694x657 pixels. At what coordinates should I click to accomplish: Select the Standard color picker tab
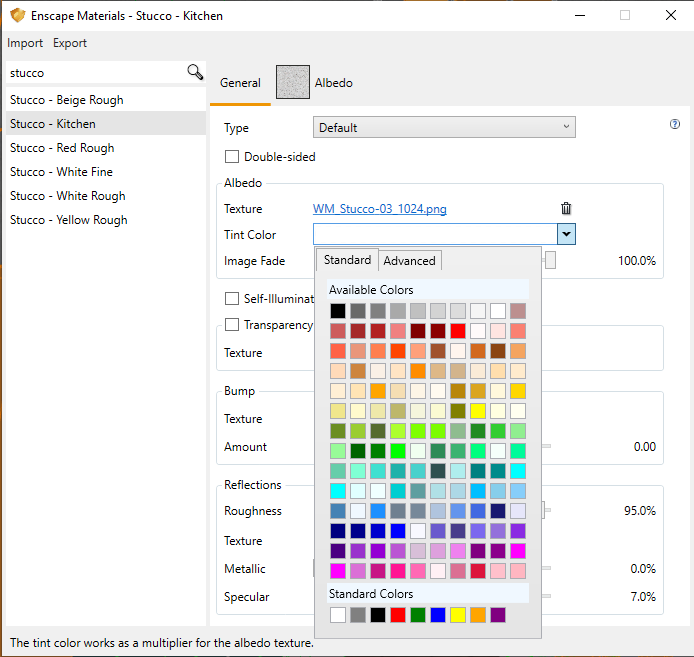point(347,260)
